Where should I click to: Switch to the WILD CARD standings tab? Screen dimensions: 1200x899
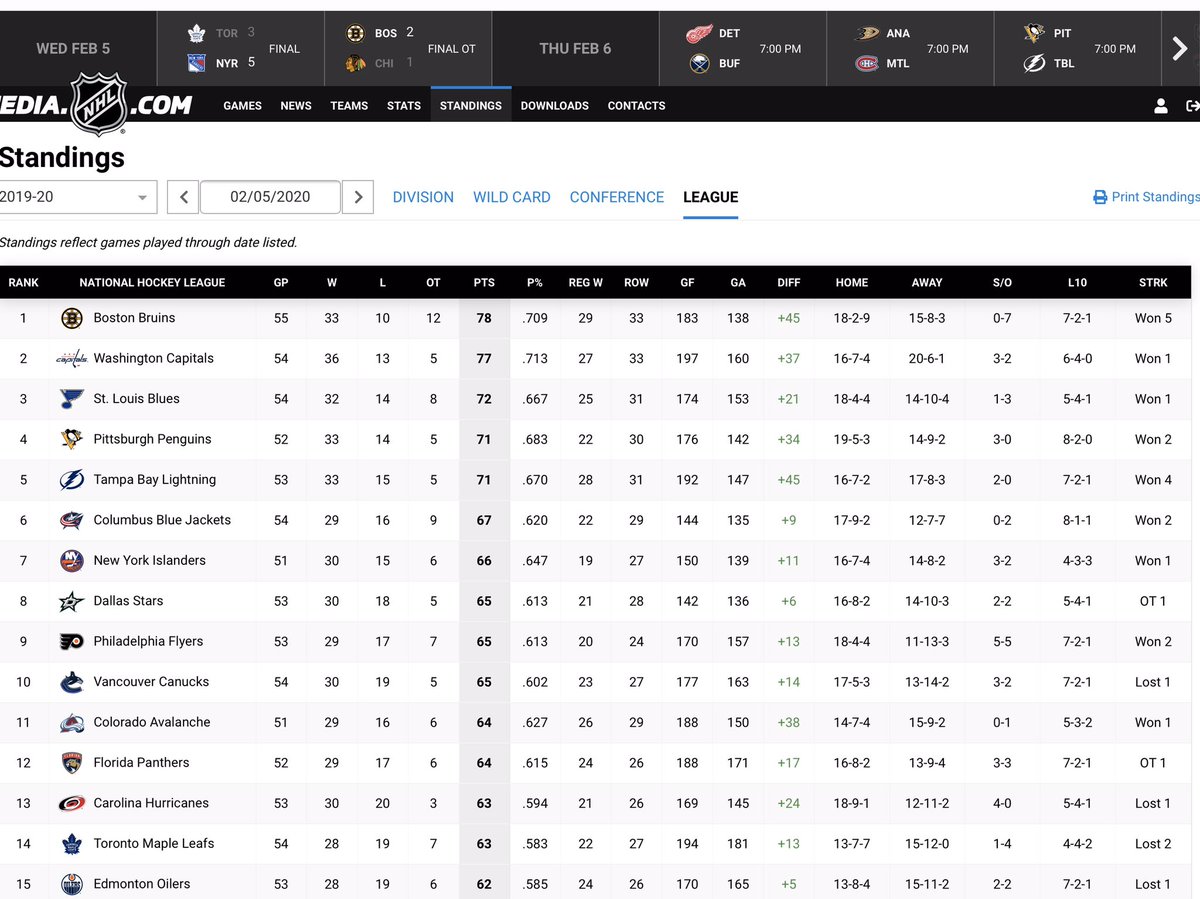click(x=512, y=197)
